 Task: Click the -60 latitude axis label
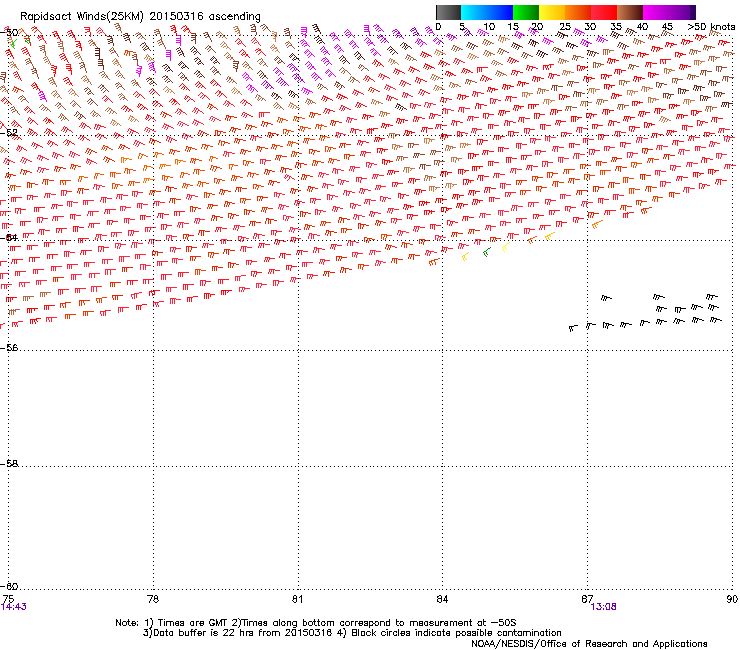point(10,586)
